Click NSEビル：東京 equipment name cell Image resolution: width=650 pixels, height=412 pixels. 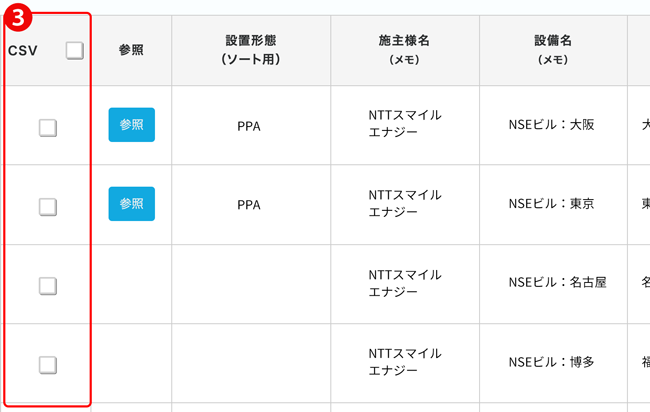pos(552,204)
